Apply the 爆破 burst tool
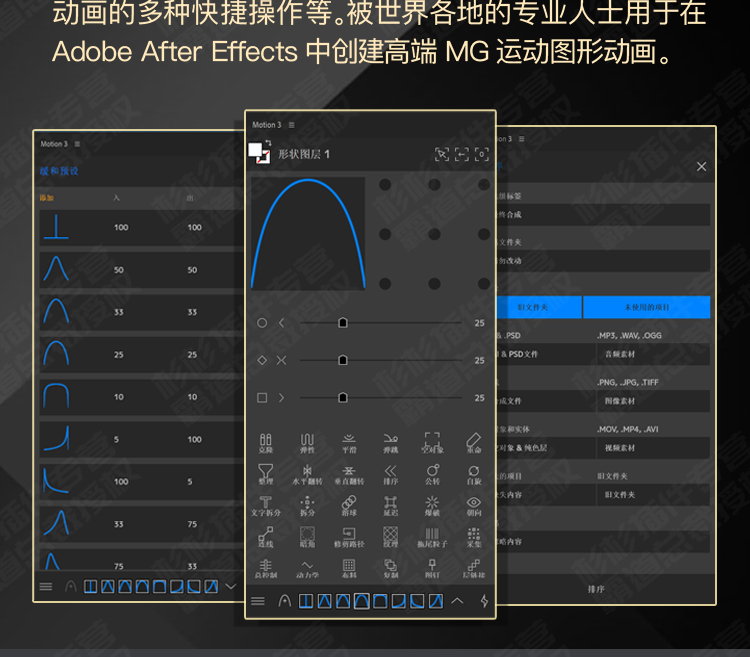Viewport: 750px width, 657px height. (x=432, y=506)
